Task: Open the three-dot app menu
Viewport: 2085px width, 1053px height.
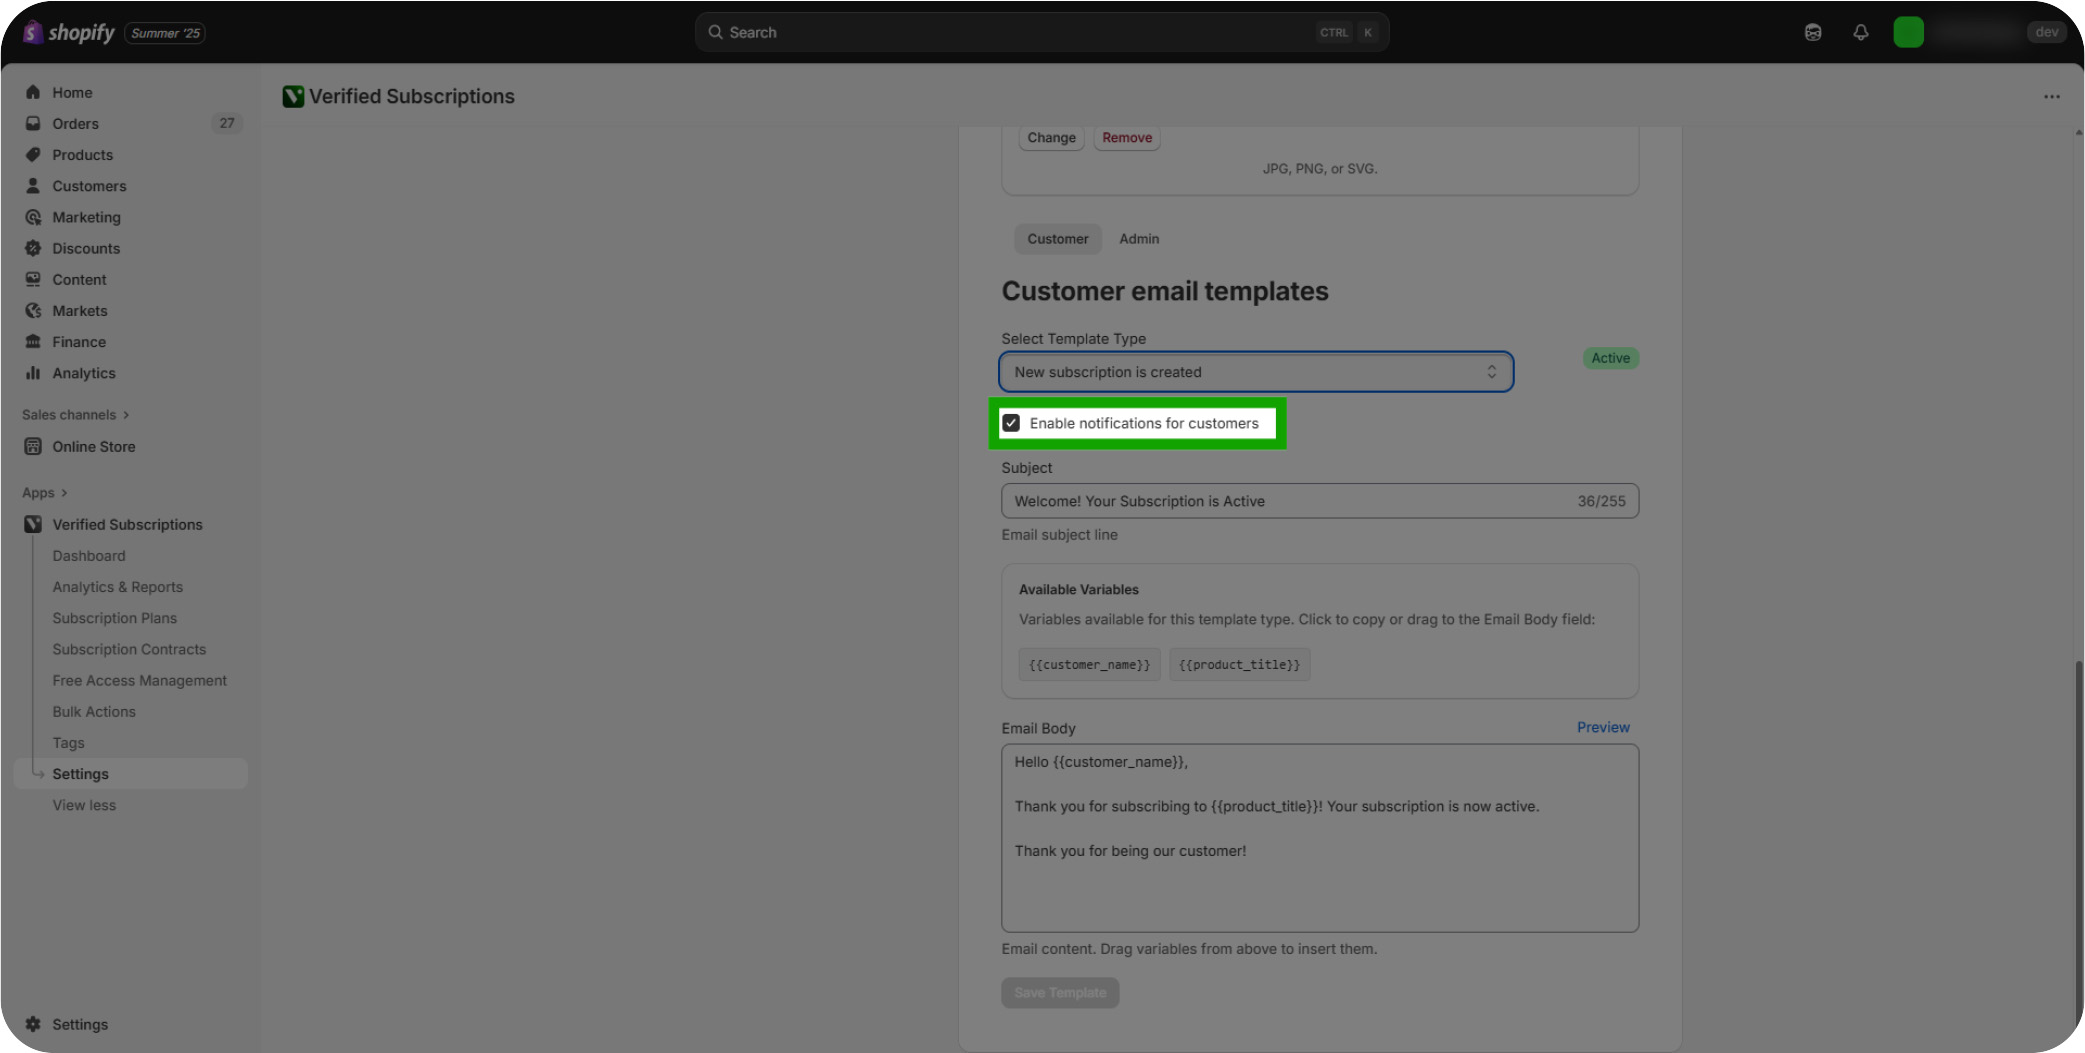Action: (x=2052, y=96)
